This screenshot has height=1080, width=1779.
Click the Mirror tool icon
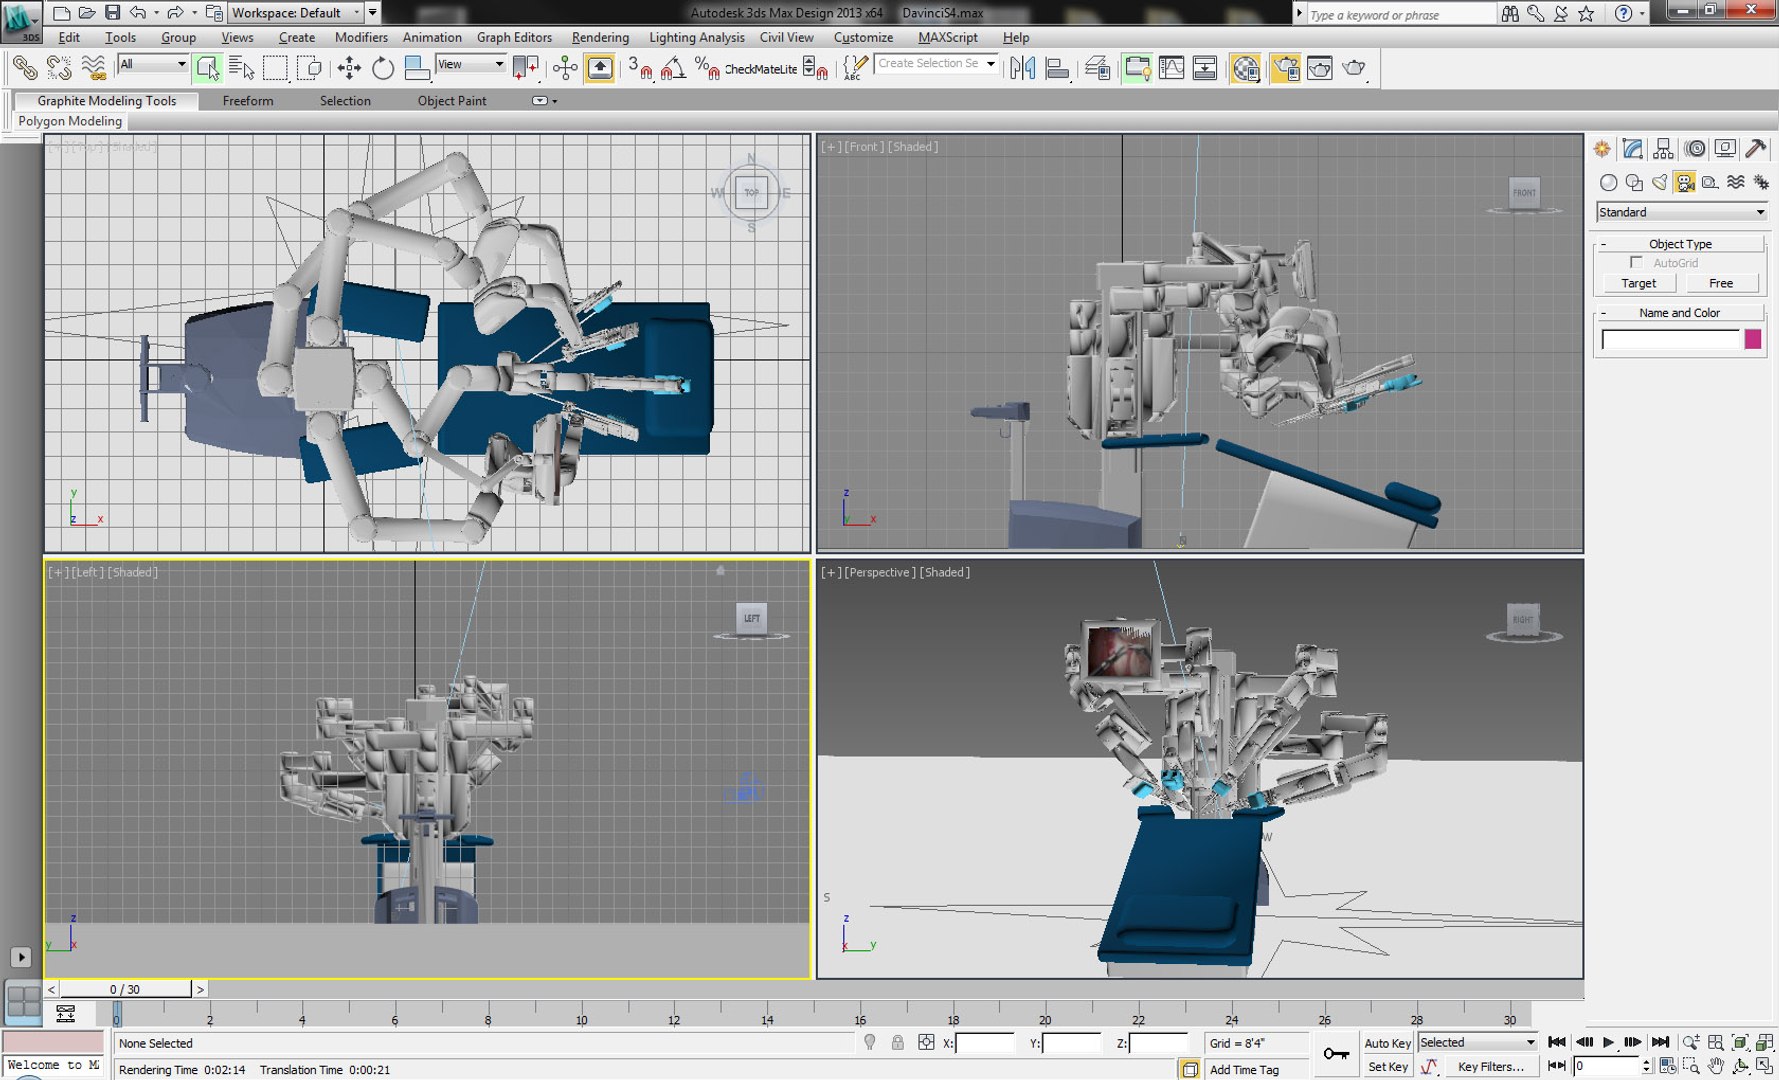point(1022,68)
